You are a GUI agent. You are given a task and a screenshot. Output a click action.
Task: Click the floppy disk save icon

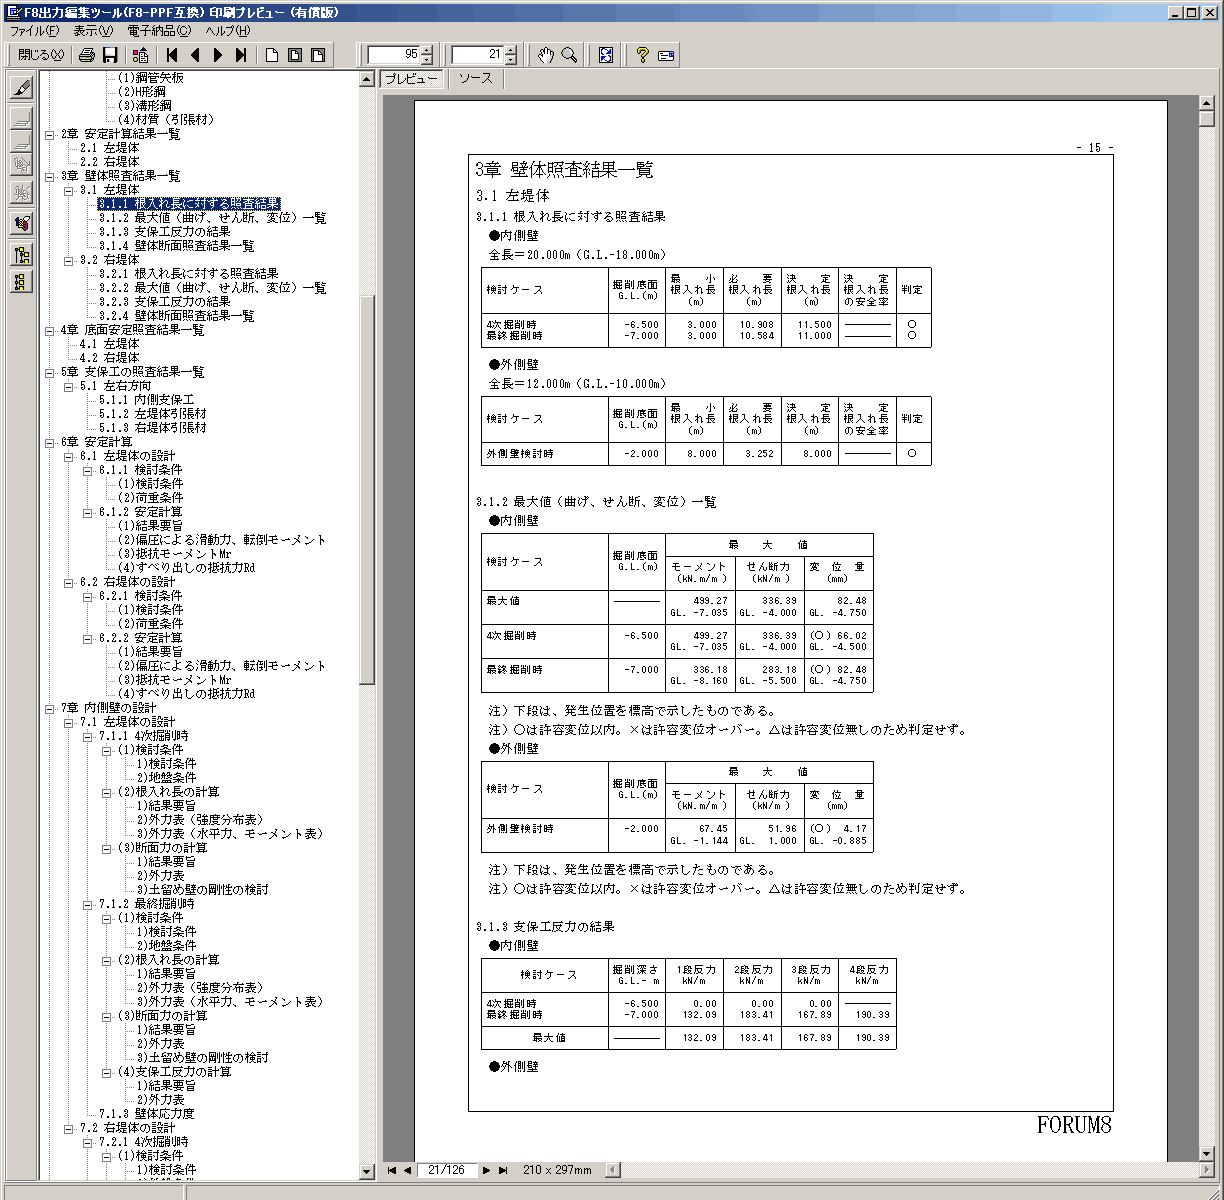(110, 56)
